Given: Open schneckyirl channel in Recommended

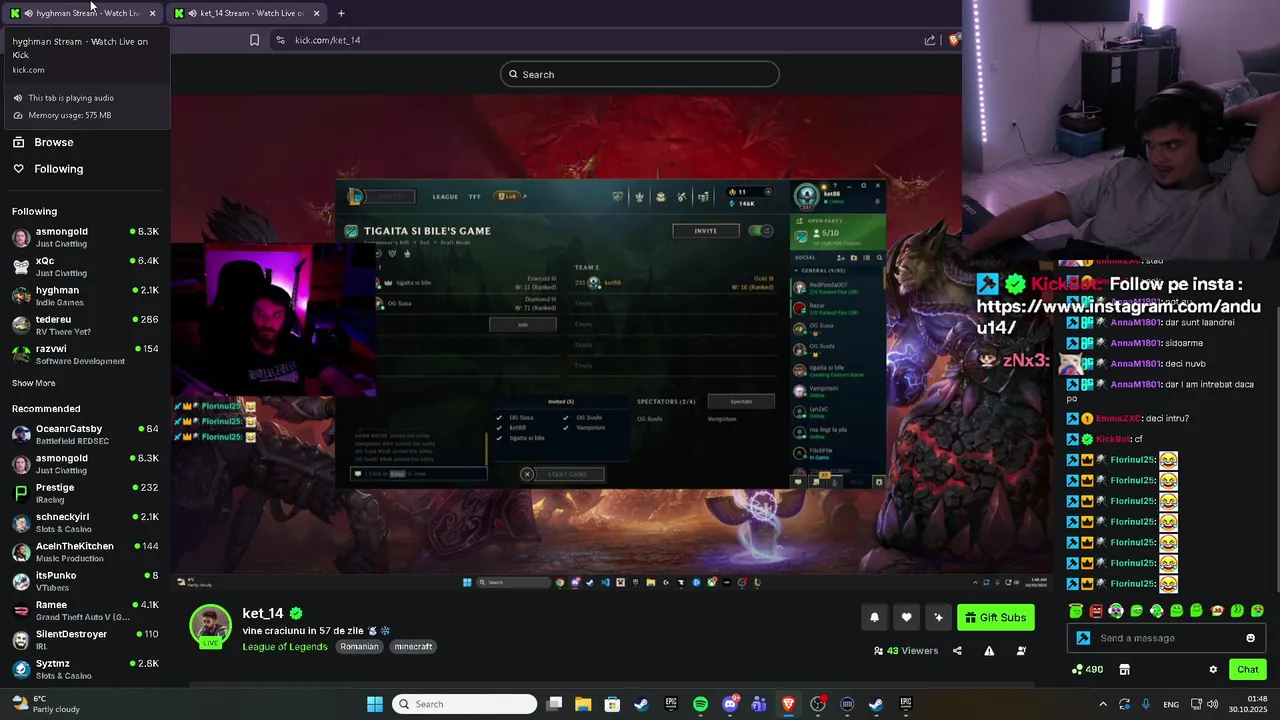Looking at the screenshot, I should point(85,522).
